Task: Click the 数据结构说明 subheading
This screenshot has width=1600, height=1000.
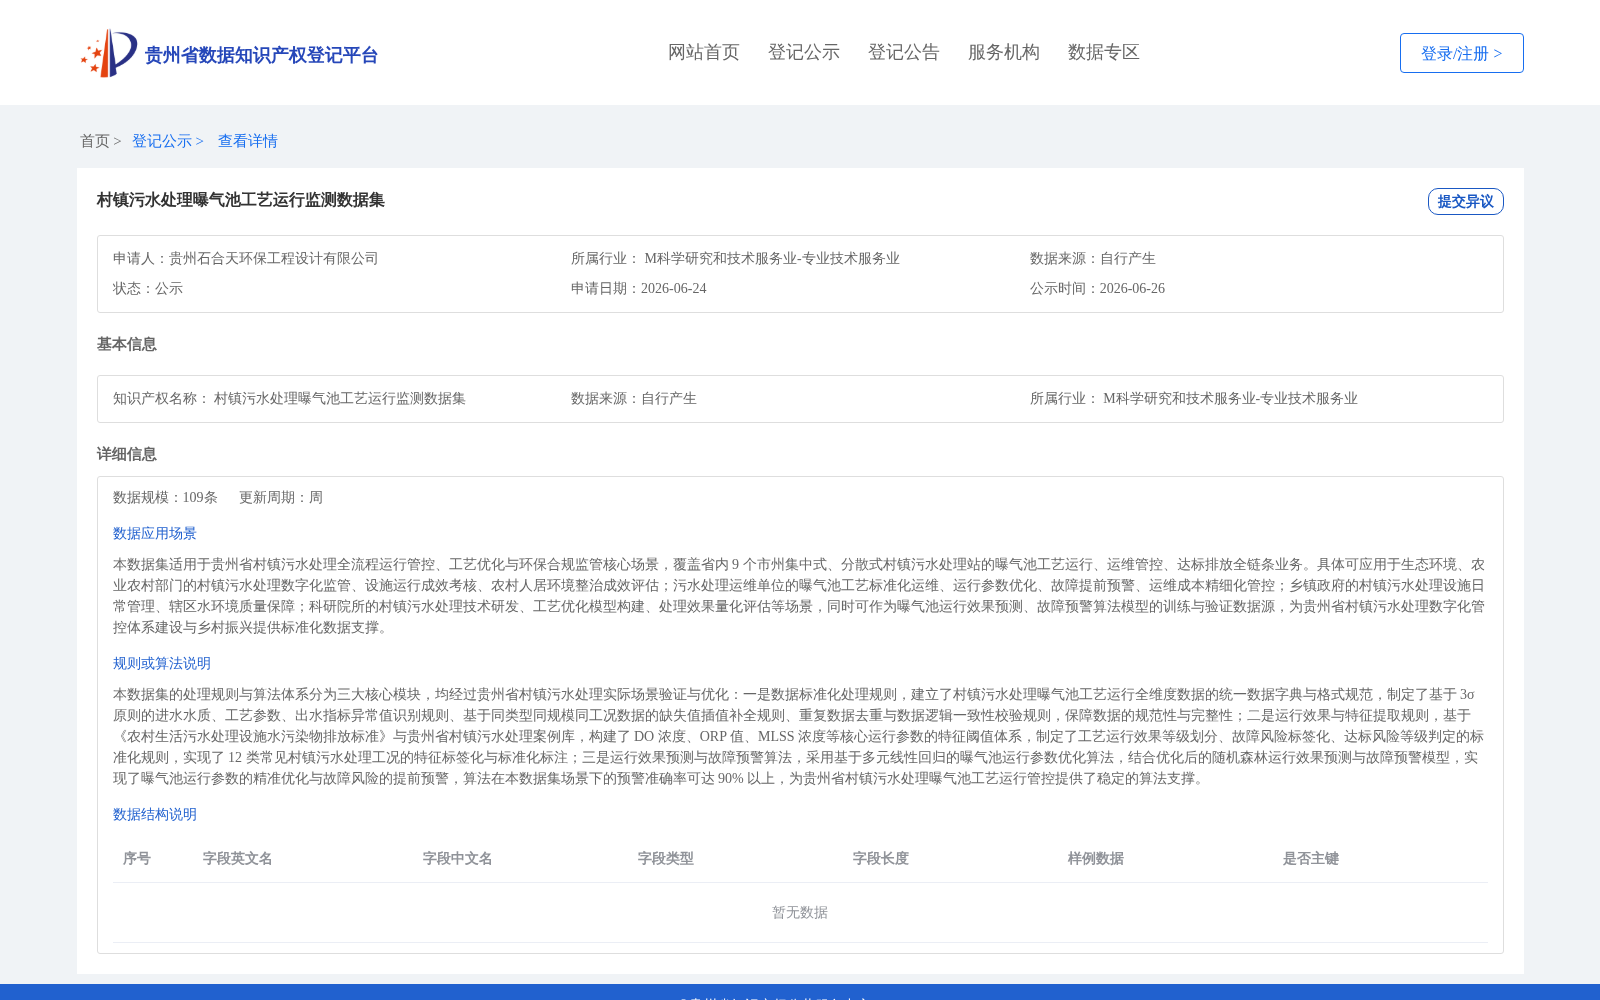Action: pos(155,814)
